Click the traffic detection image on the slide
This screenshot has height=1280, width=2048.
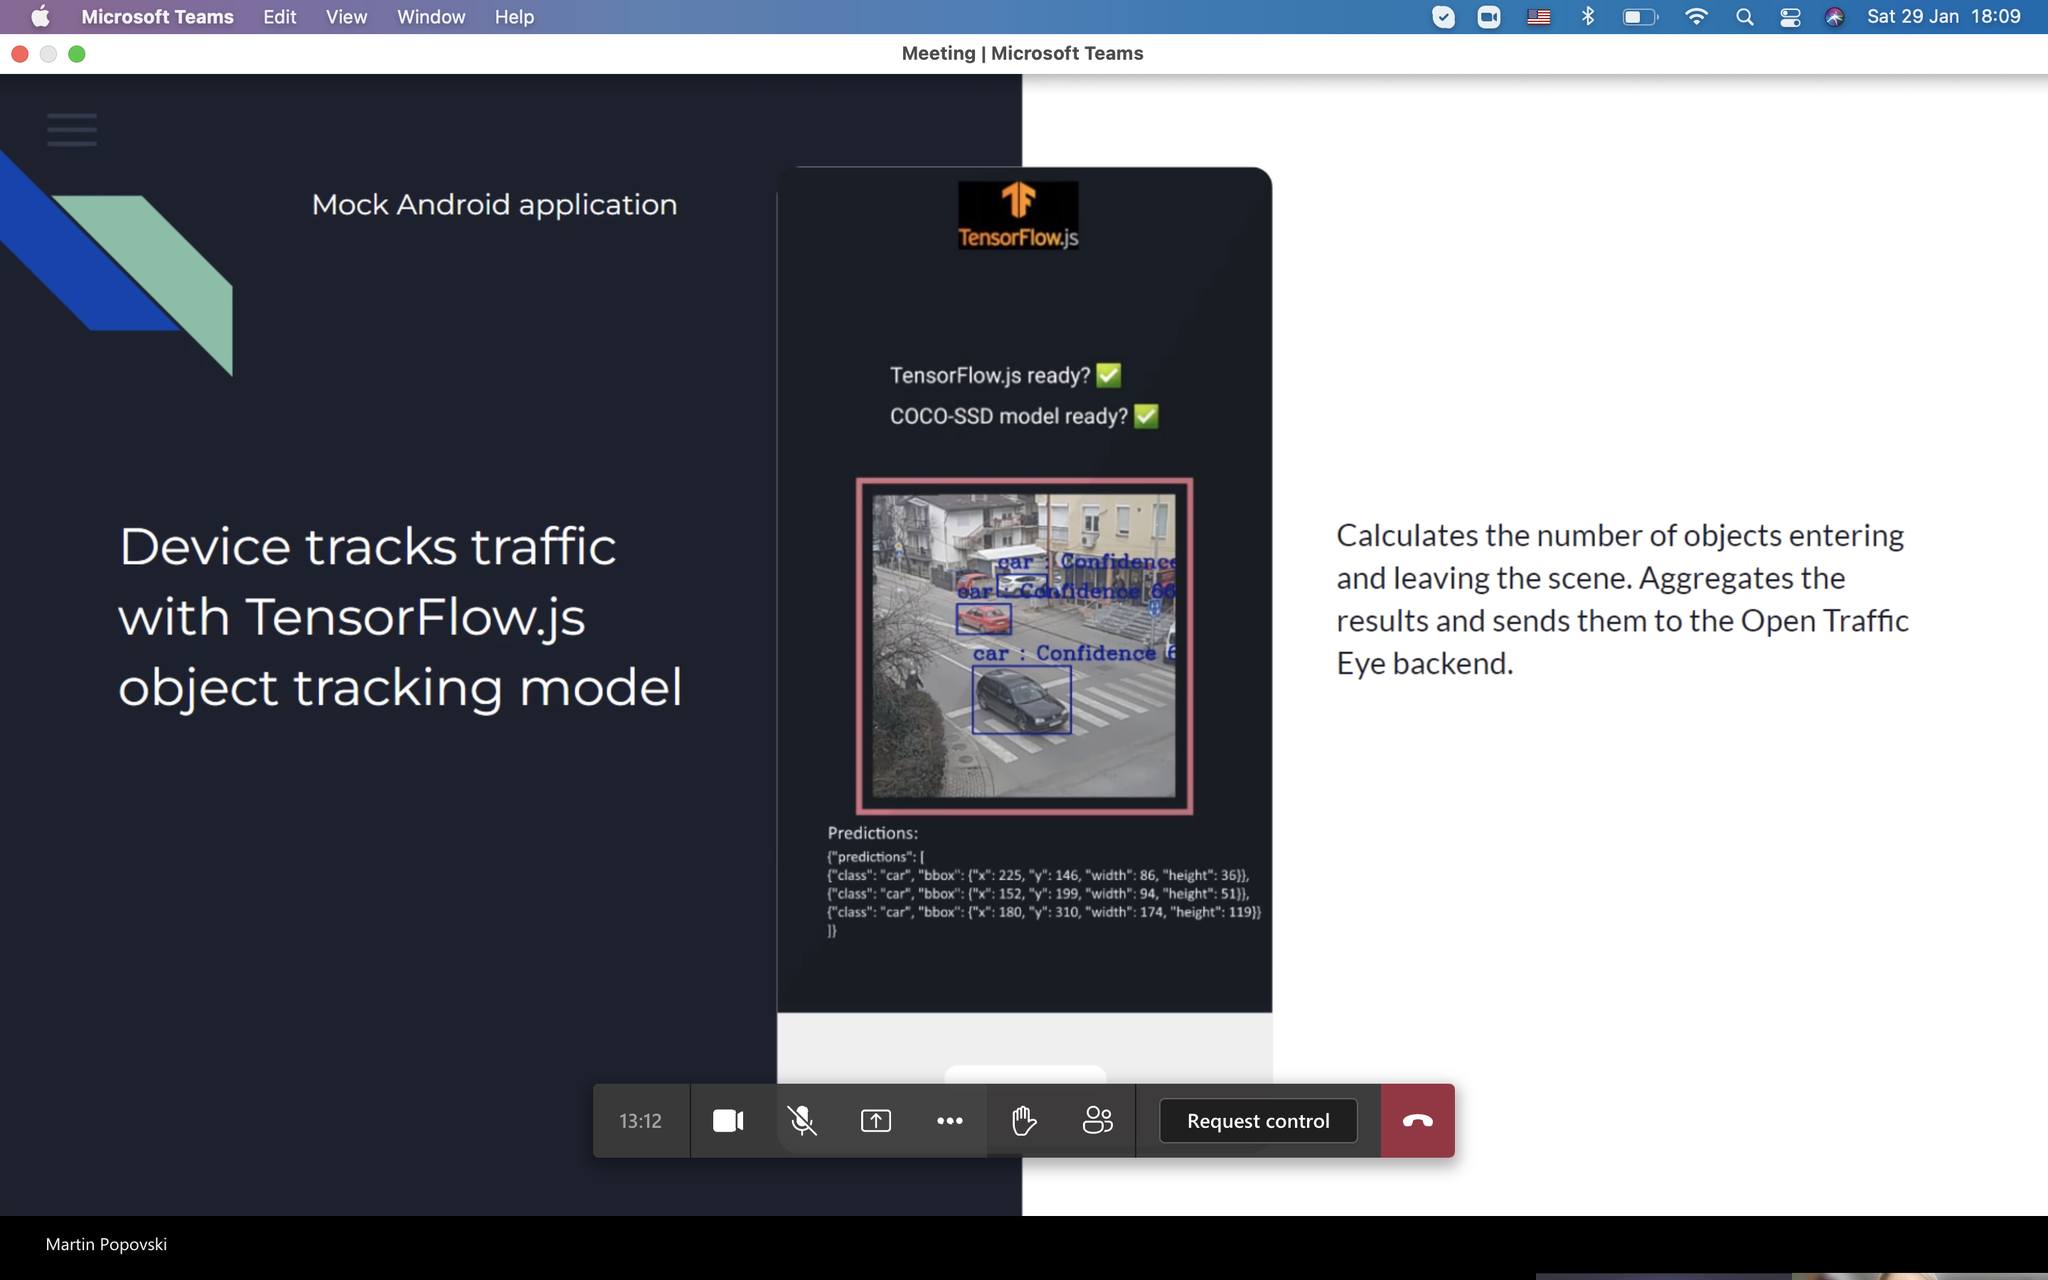tap(1024, 646)
